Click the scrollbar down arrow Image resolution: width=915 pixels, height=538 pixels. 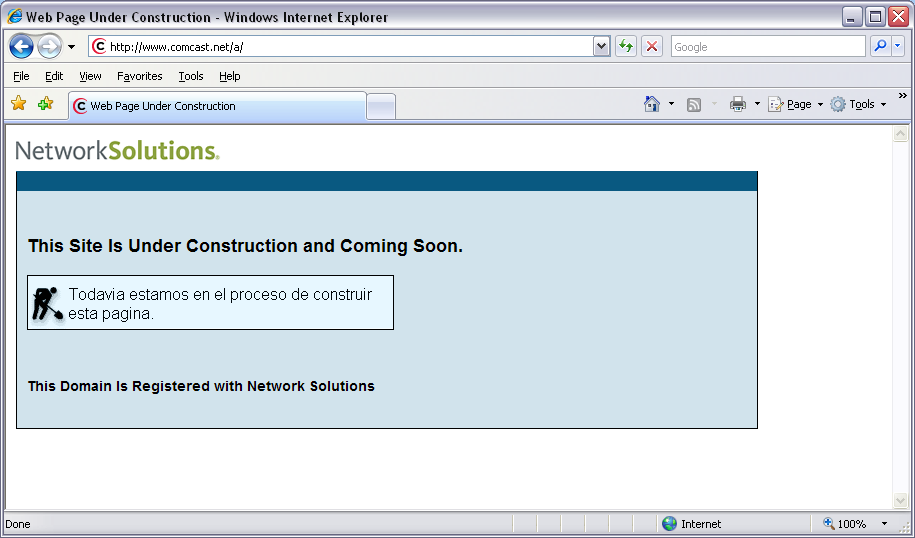click(900, 500)
